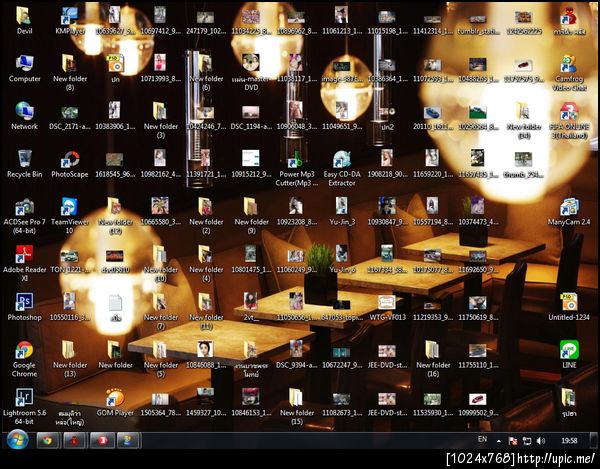This screenshot has height=469, width=600.
Task: Open TeamViewer 10 shortcut
Action: [x=70, y=216]
